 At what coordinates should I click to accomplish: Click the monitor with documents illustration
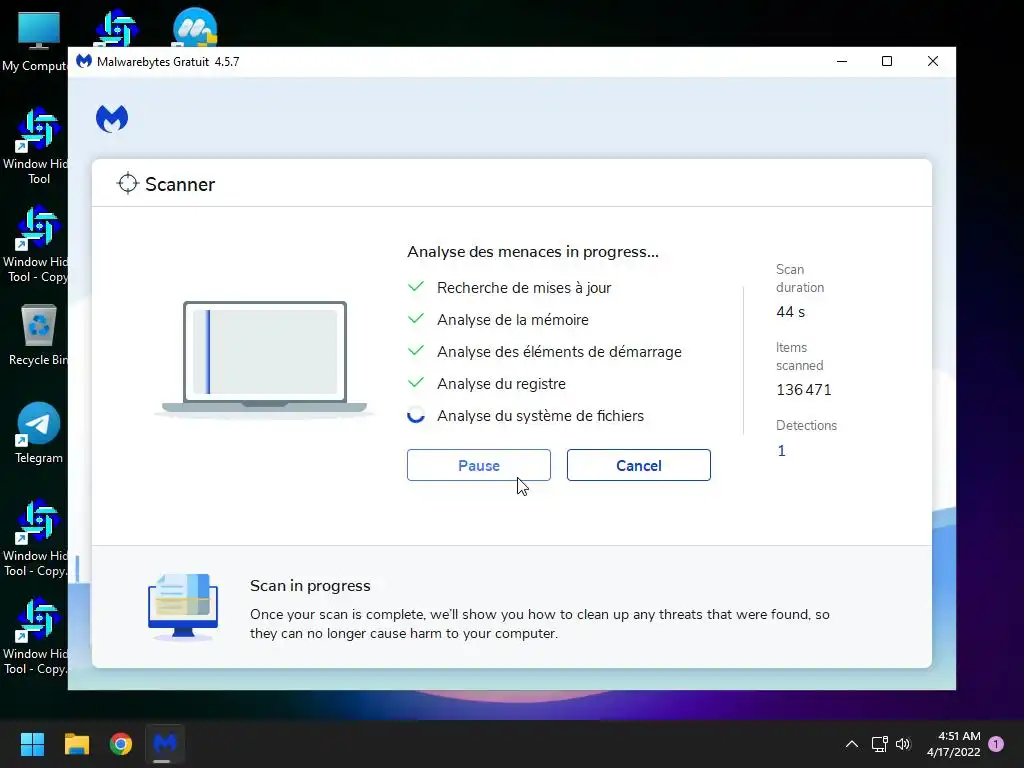(183, 607)
